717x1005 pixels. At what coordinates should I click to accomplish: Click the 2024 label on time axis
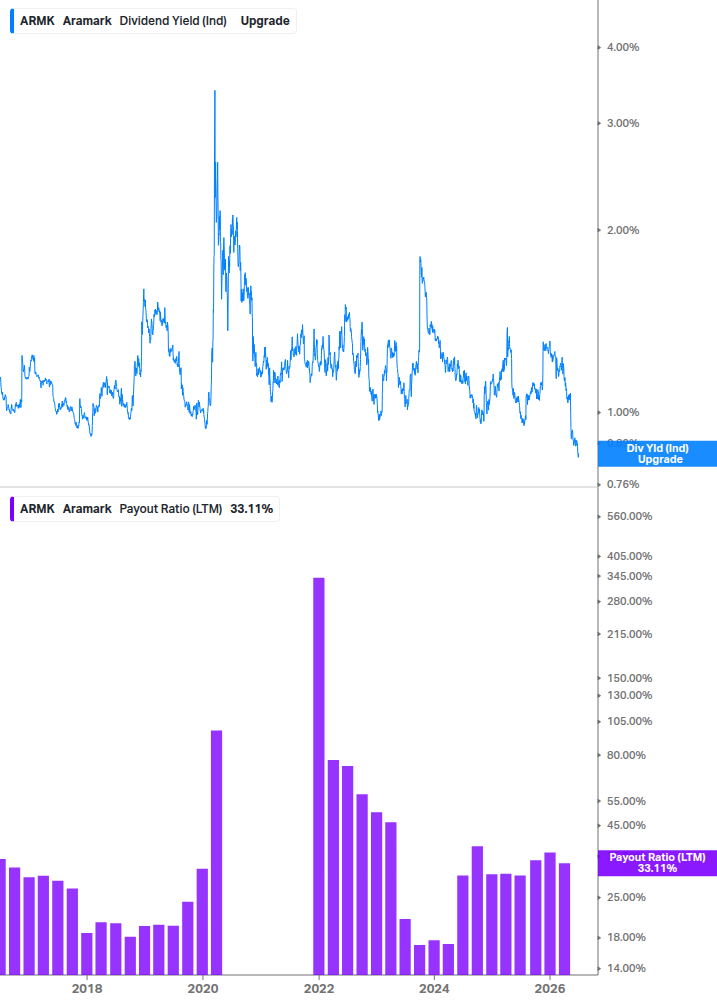(x=434, y=988)
